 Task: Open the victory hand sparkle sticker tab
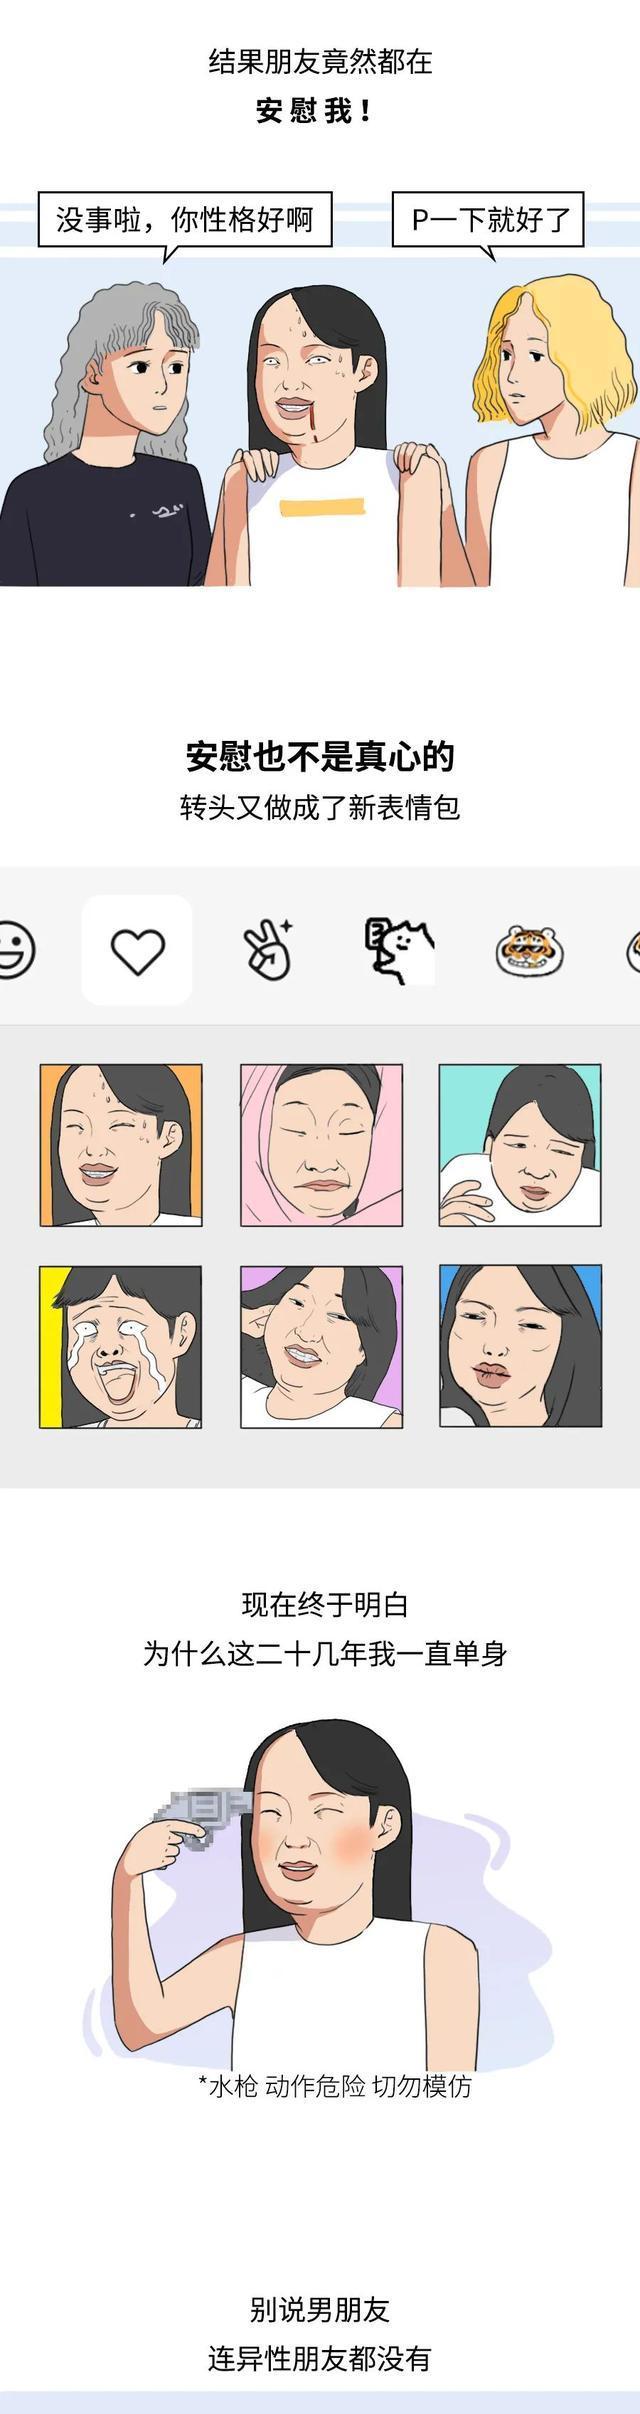267,948
